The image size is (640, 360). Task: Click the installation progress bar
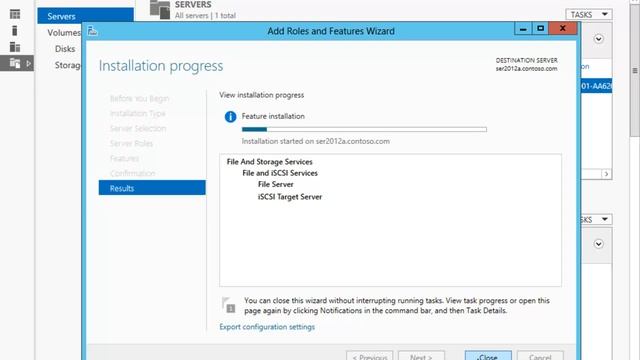(364, 129)
